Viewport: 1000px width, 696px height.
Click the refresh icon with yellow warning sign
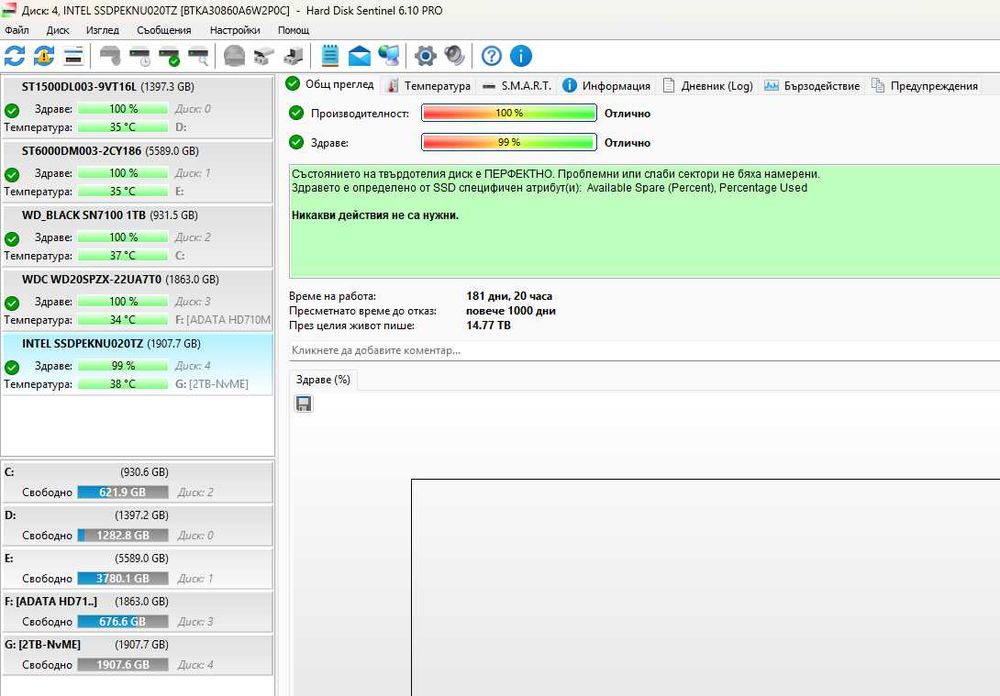click(x=43, y=56)
